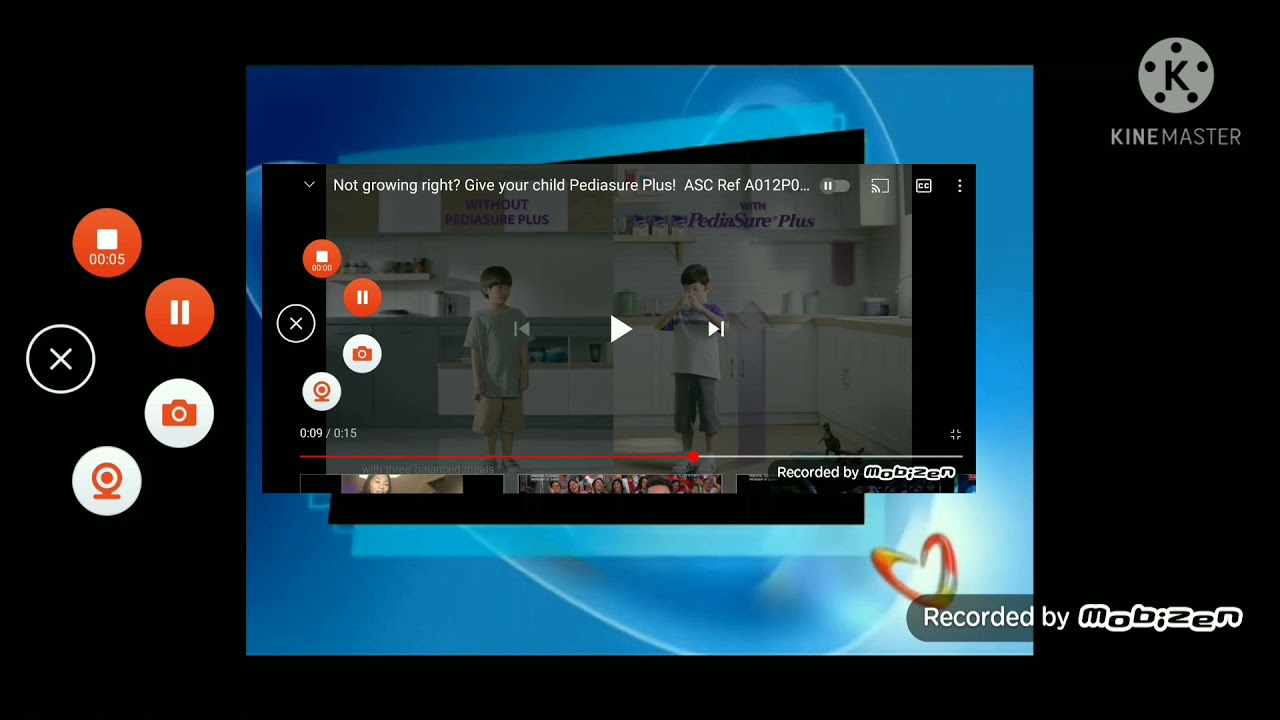This screenshot has width=1280, height=720.
Task: Click small stop button showing 00:00
Action: click(x=322, y=259)
